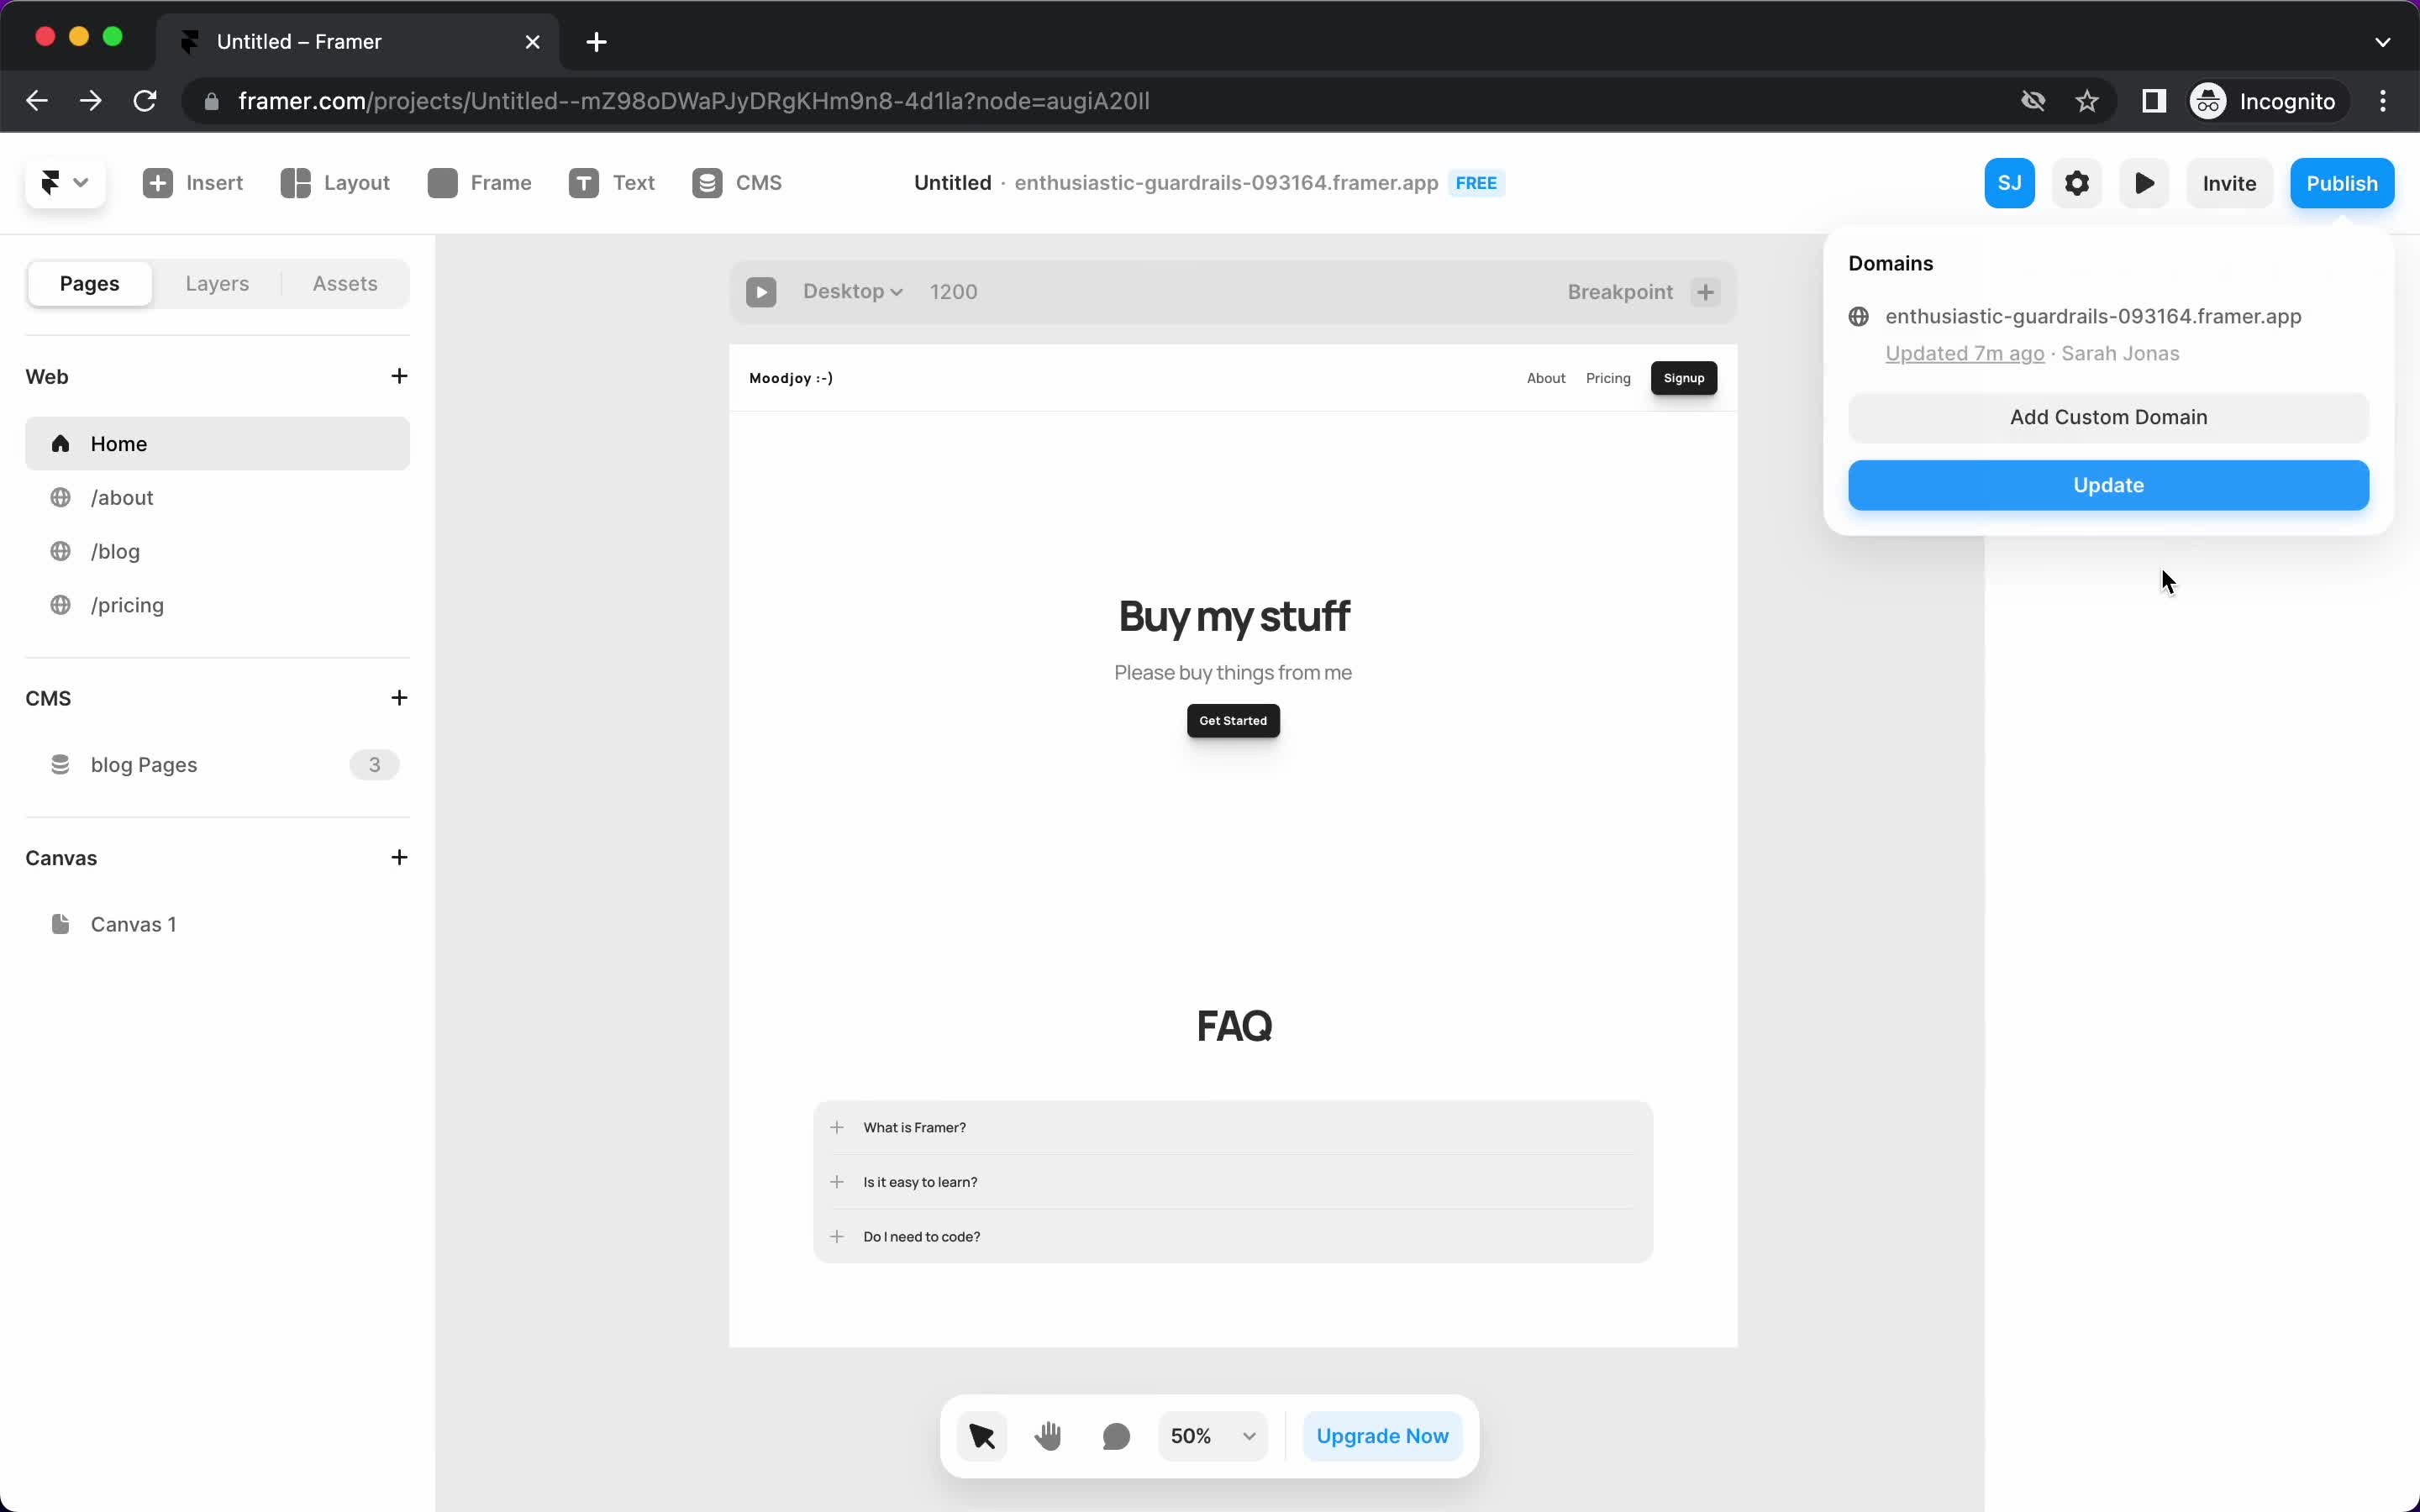The width and height of the screenshot is (2420, 1512).
Task: Expand the 'Is it easy to learn?' FAQ item
Action: pos(836,1181)
